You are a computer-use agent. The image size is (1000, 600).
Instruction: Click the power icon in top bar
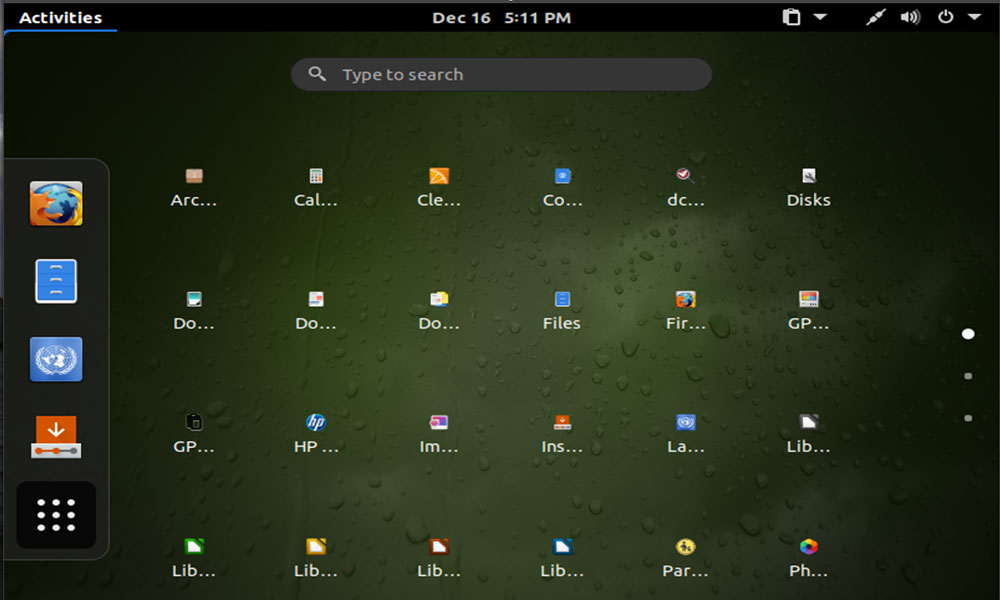(945, 17)
